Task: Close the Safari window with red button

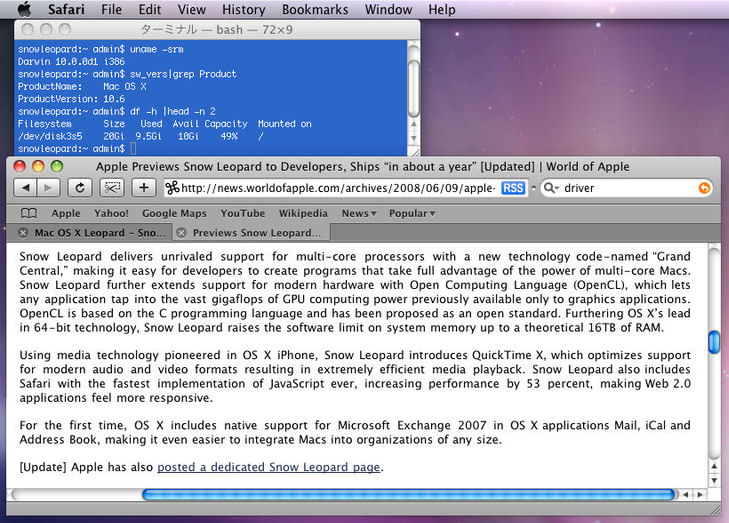Action: 20,166
